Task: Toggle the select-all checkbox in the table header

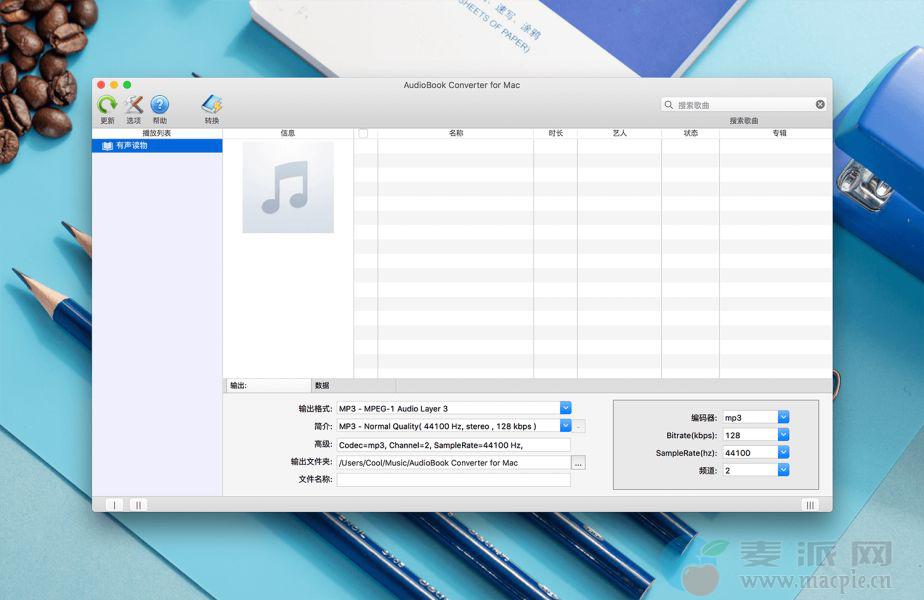Action: click(363, 133)
